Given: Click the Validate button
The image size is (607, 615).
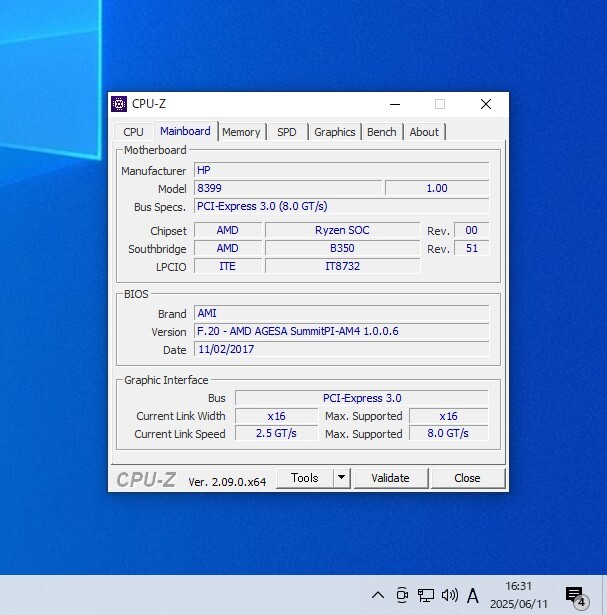Looking at the screenshot, I should click(391, 478).
